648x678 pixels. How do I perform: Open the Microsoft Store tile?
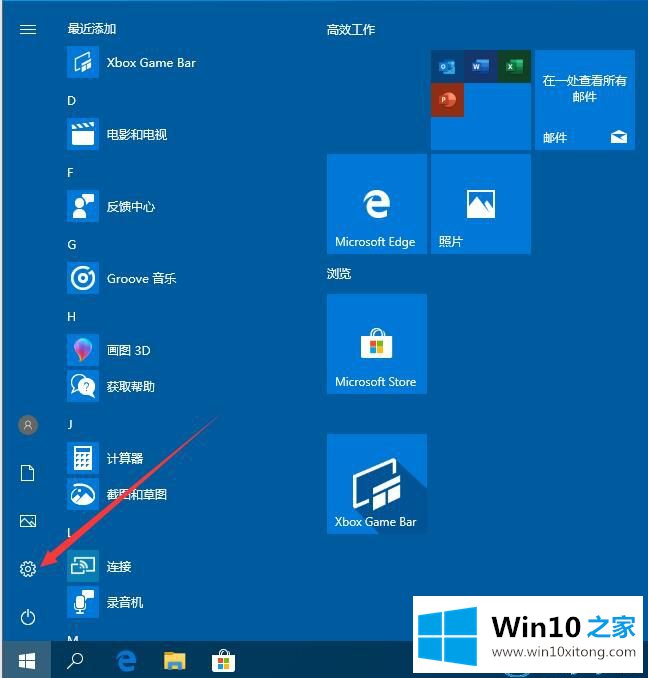tap(377, 344)
